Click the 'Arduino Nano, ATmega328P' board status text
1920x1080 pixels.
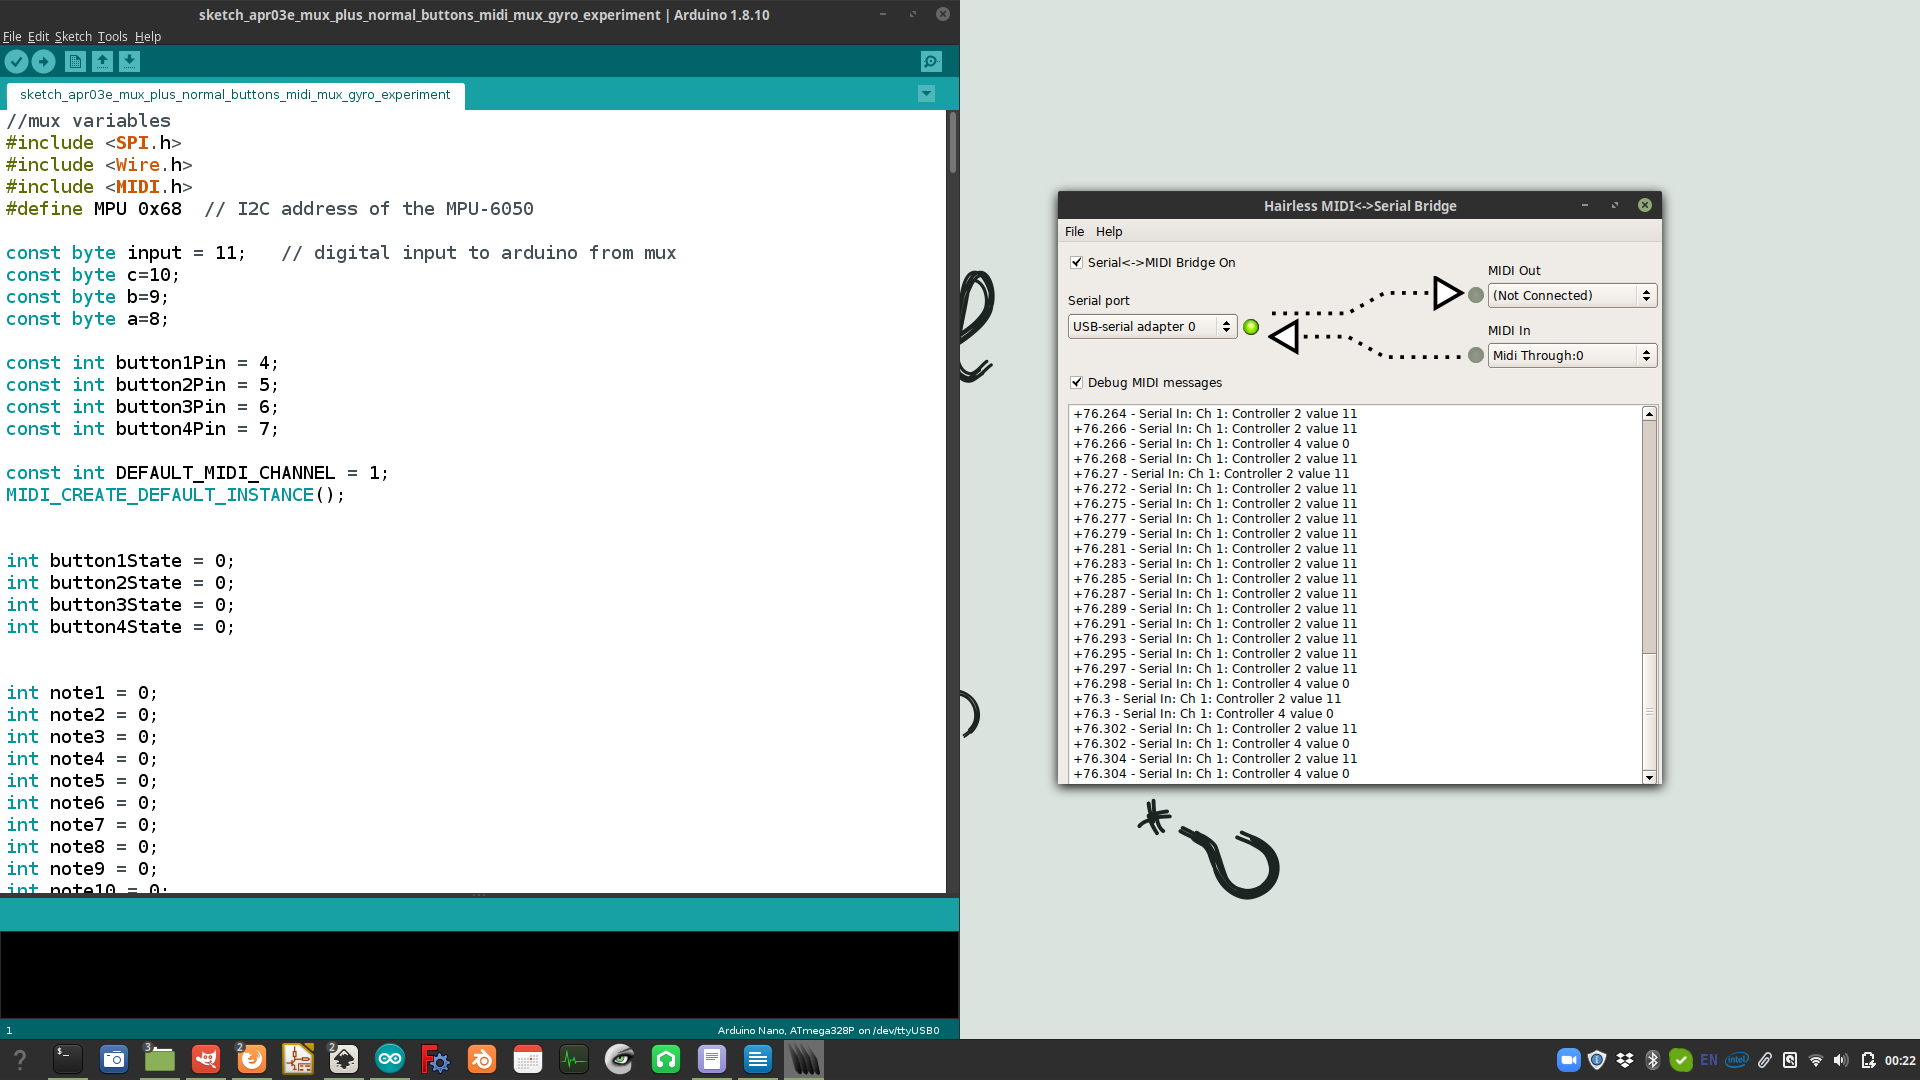click(x=828, y=1030)
